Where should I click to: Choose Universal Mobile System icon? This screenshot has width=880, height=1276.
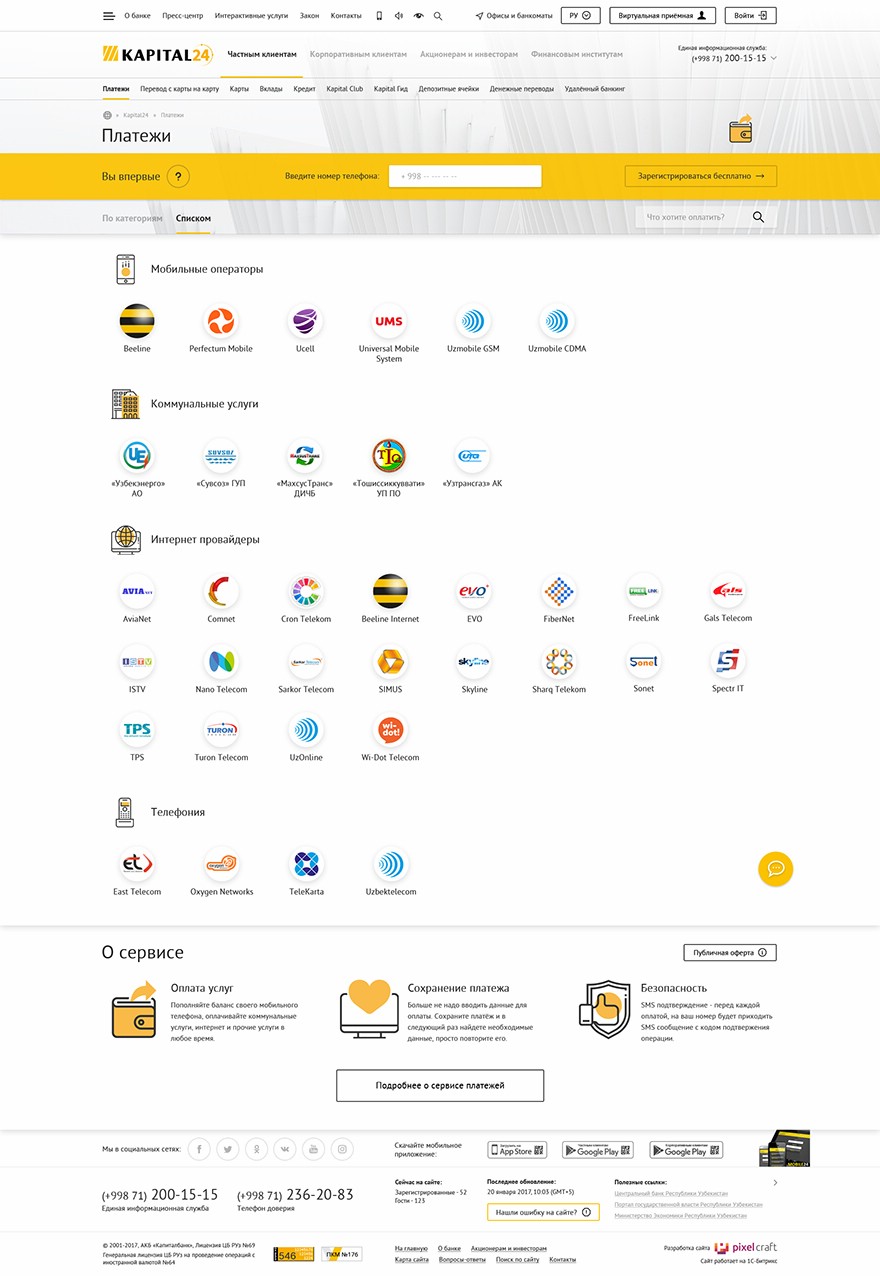point(389,321)
